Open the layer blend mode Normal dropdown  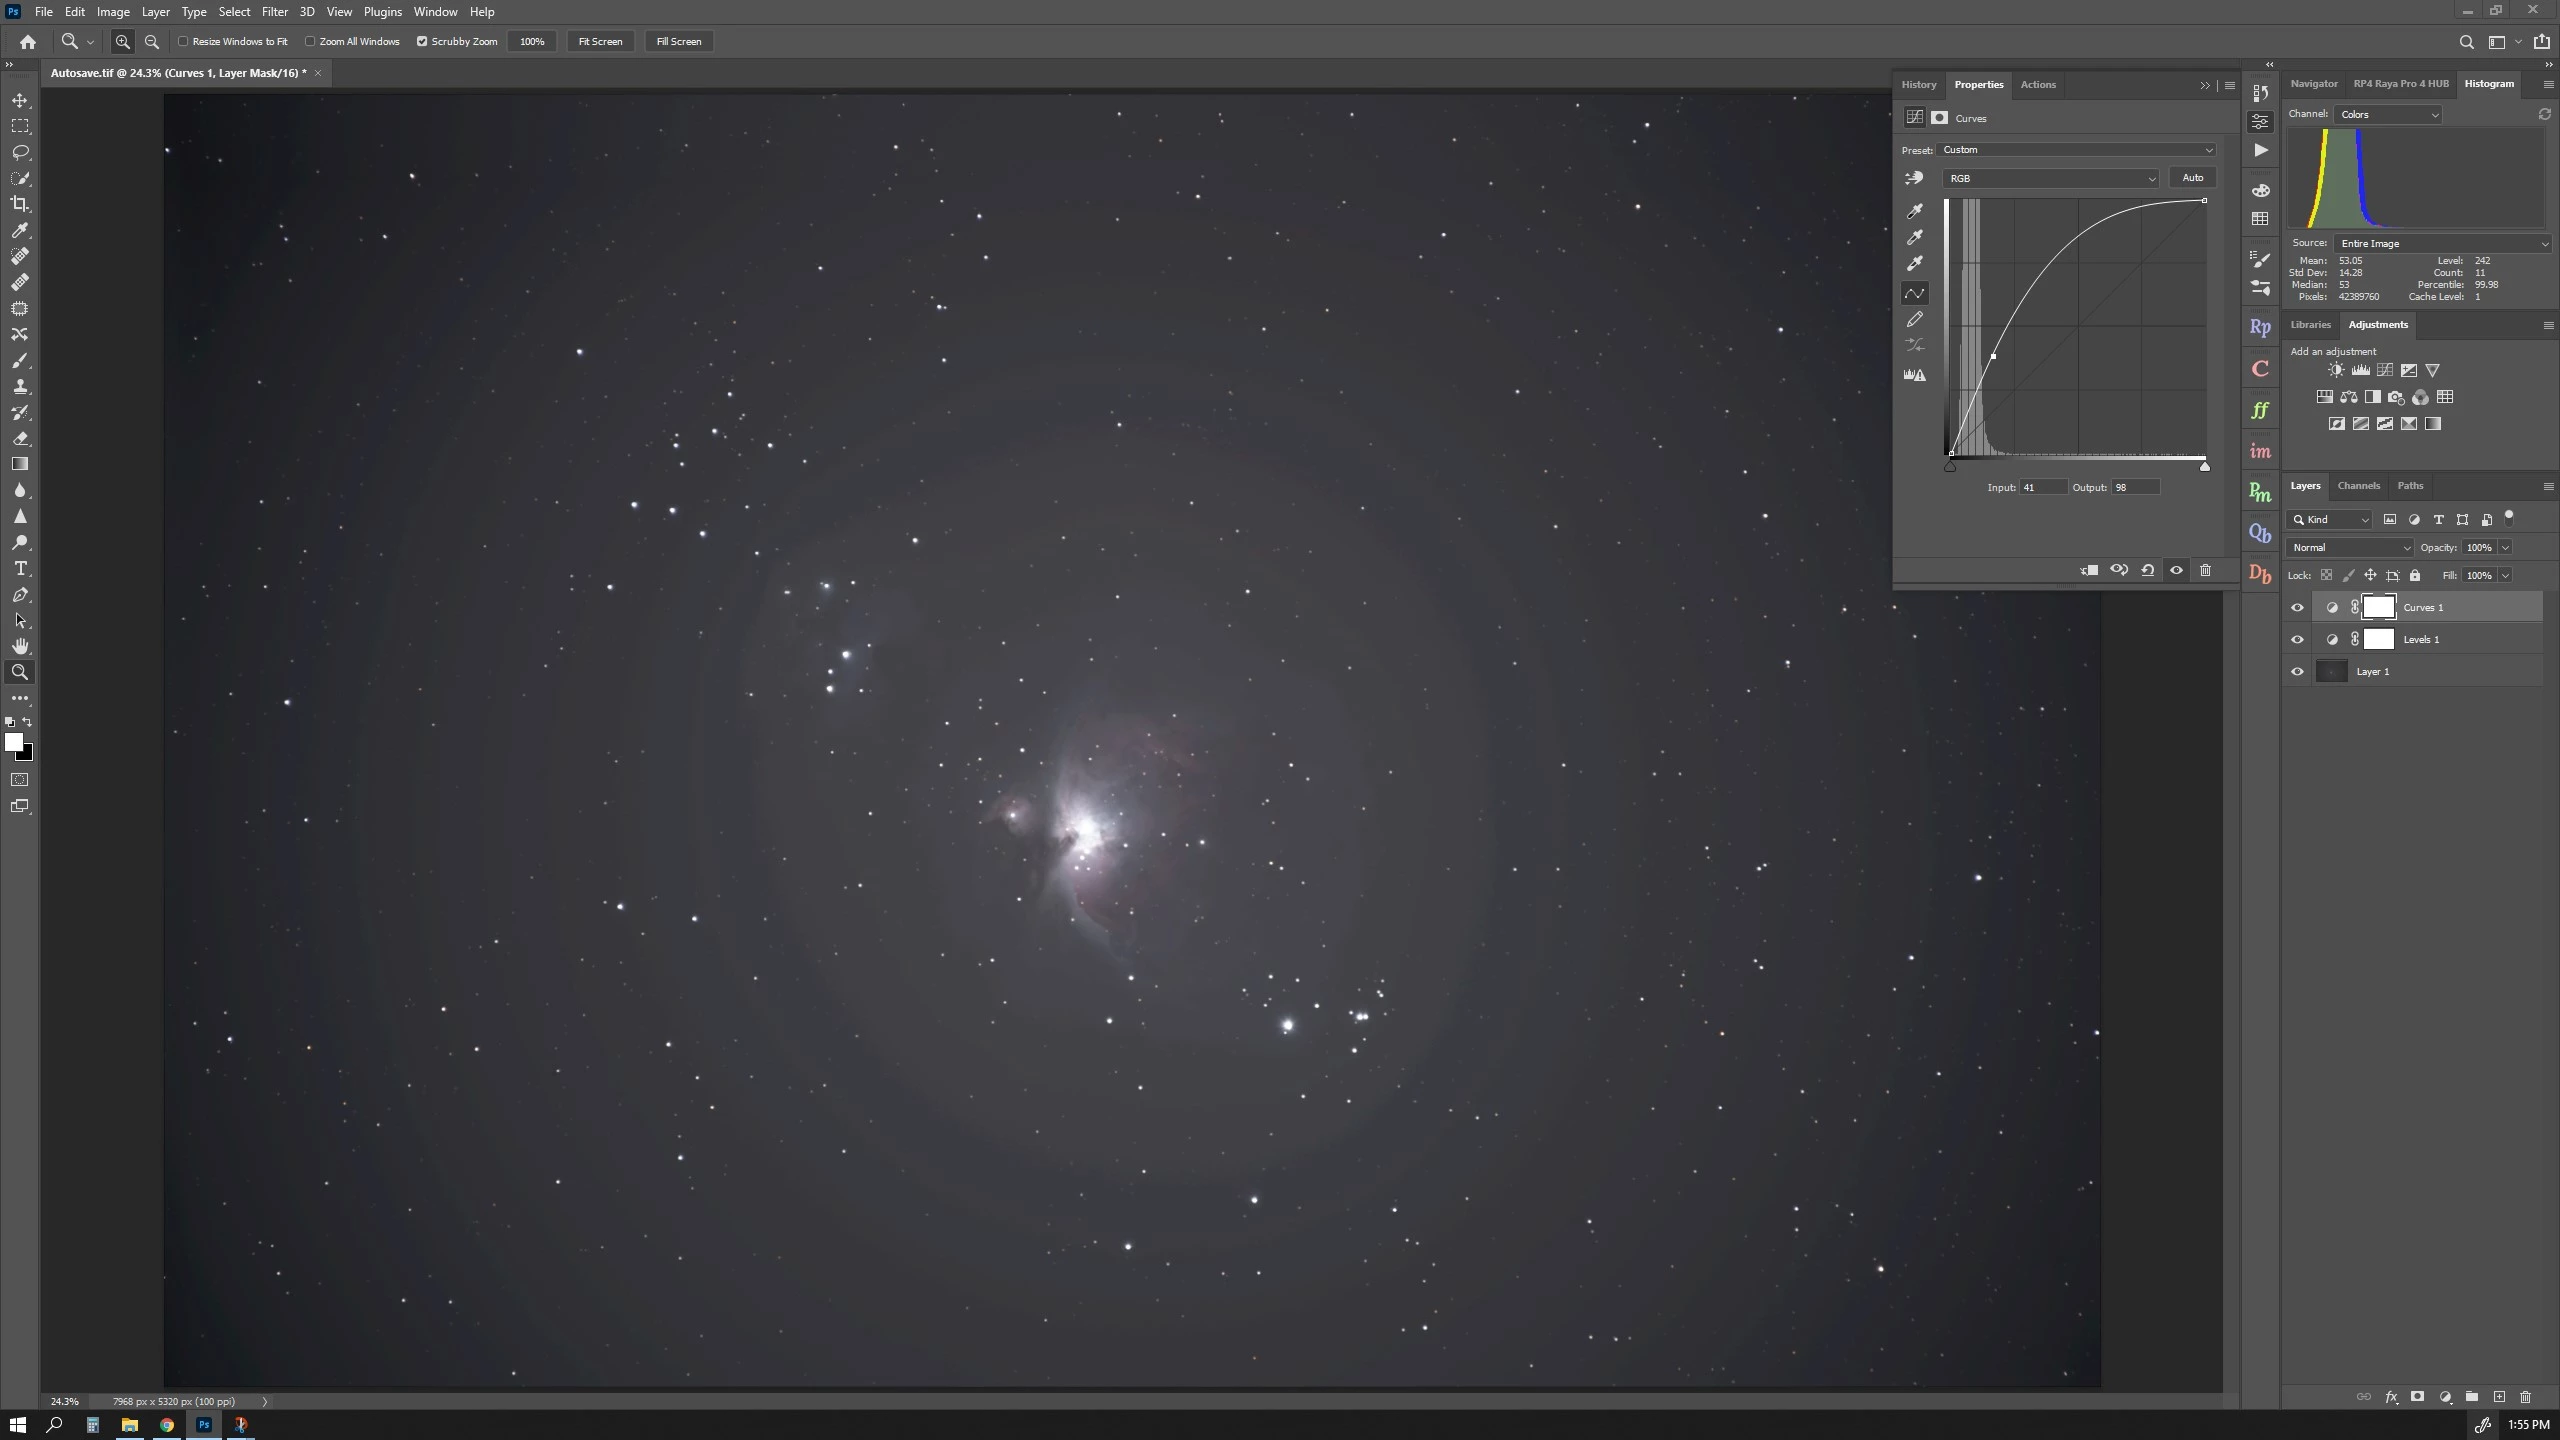(2350, 547)
